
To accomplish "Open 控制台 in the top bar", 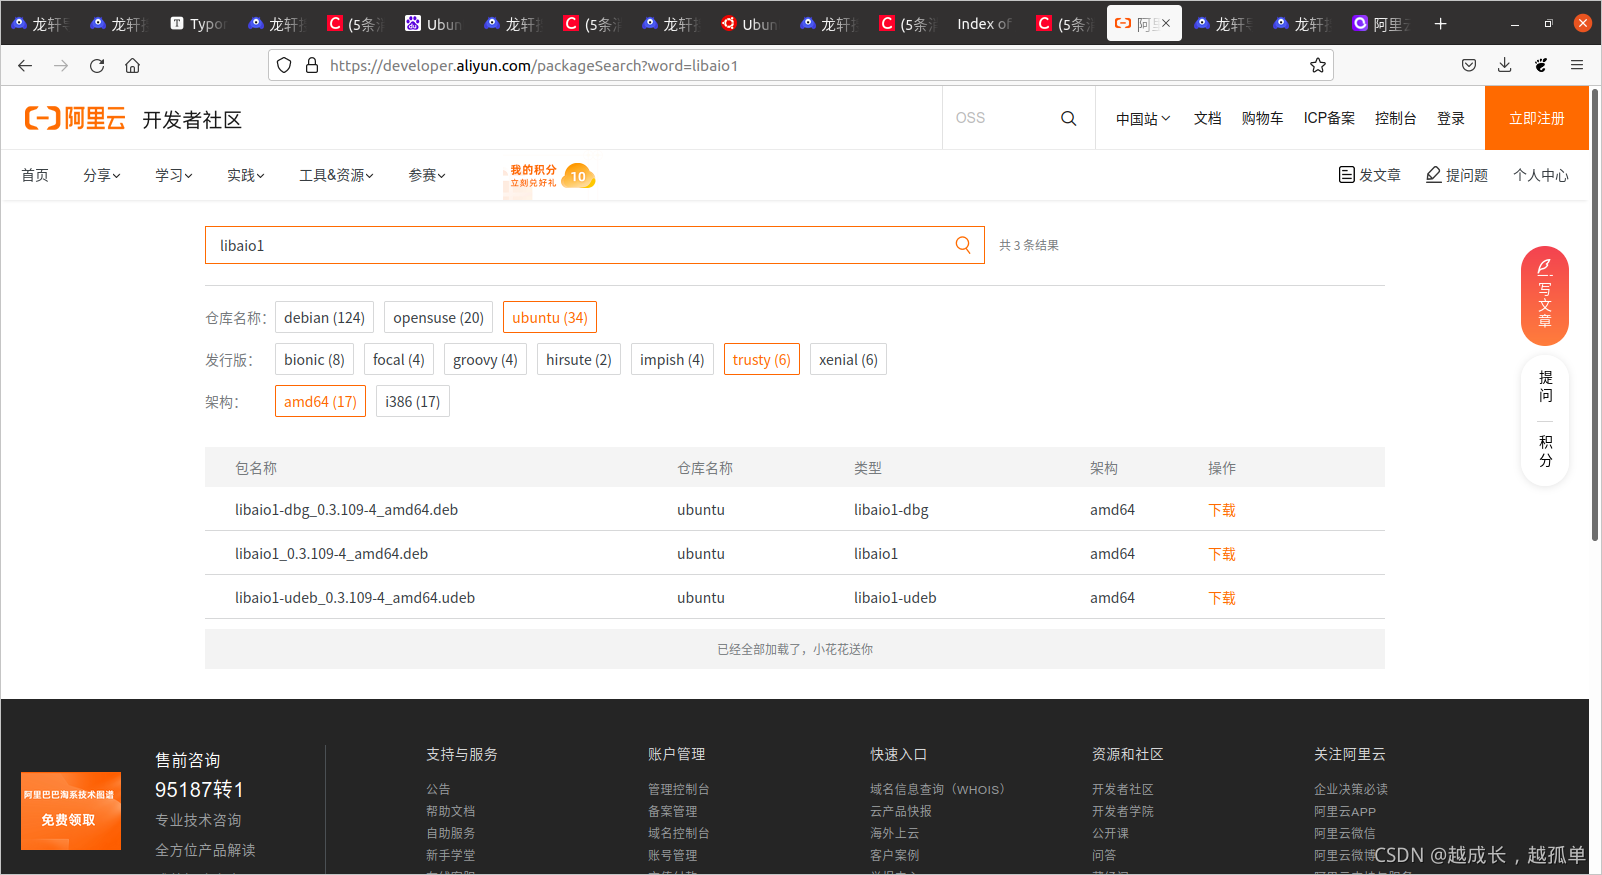I will point(1395,118).
